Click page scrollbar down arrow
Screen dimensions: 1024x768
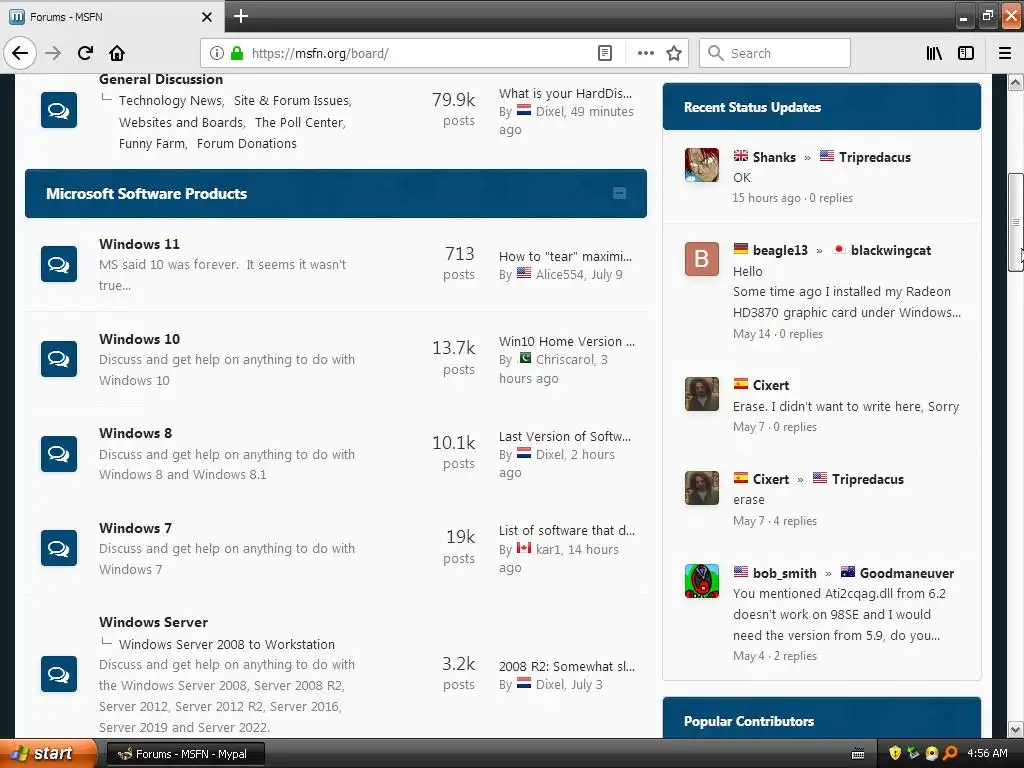coord(1015,729)
